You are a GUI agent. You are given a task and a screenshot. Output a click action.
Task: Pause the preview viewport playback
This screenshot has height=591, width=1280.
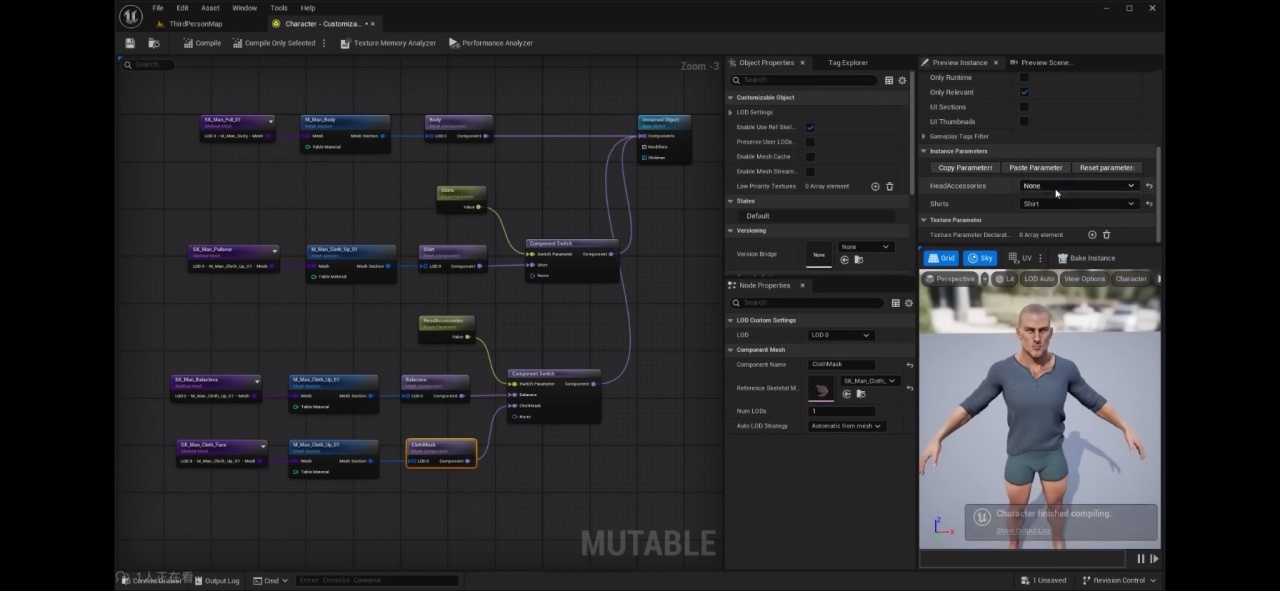pyautogui.click(x=1140, y=559)
